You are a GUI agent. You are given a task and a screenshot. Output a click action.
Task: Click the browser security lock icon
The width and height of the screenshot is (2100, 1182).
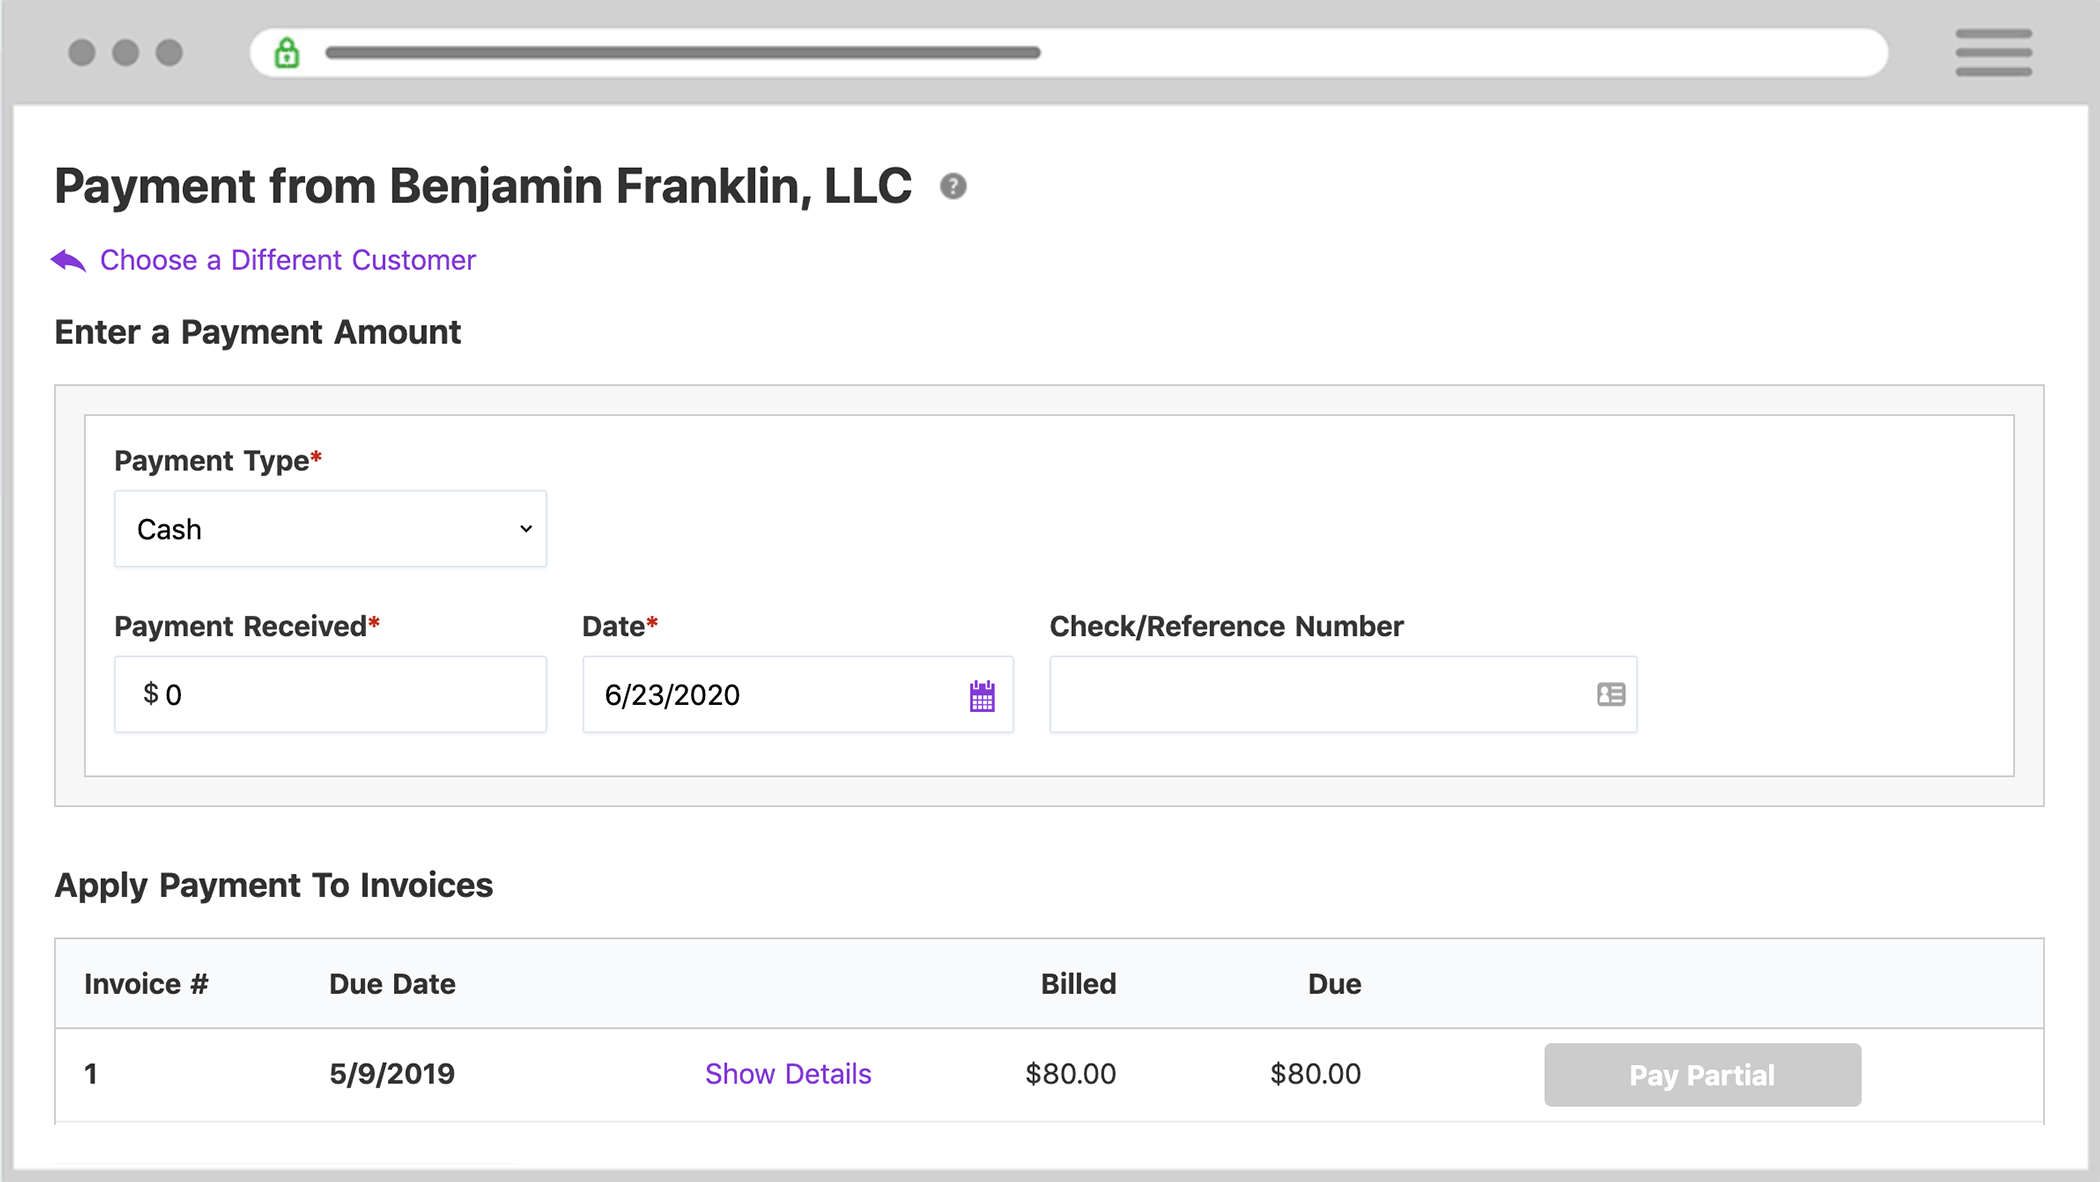coord(288,53)
